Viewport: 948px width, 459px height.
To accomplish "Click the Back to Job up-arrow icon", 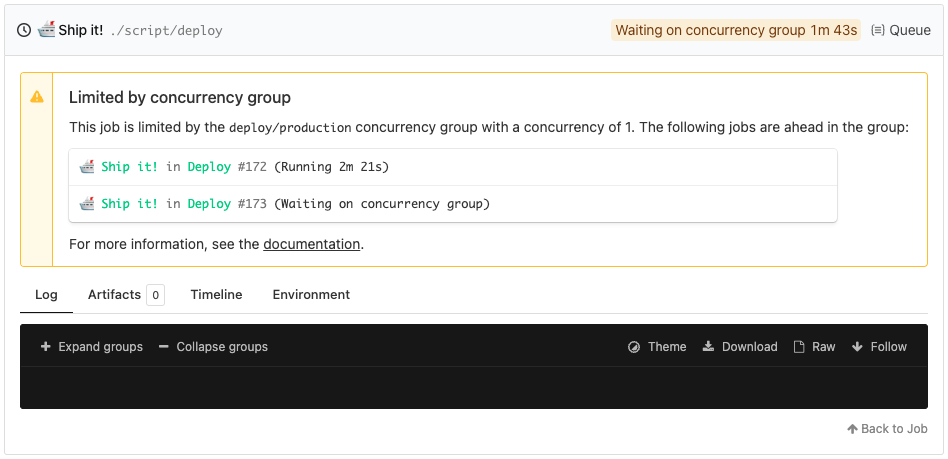I will pyautogui.click(x=852, y=429).
